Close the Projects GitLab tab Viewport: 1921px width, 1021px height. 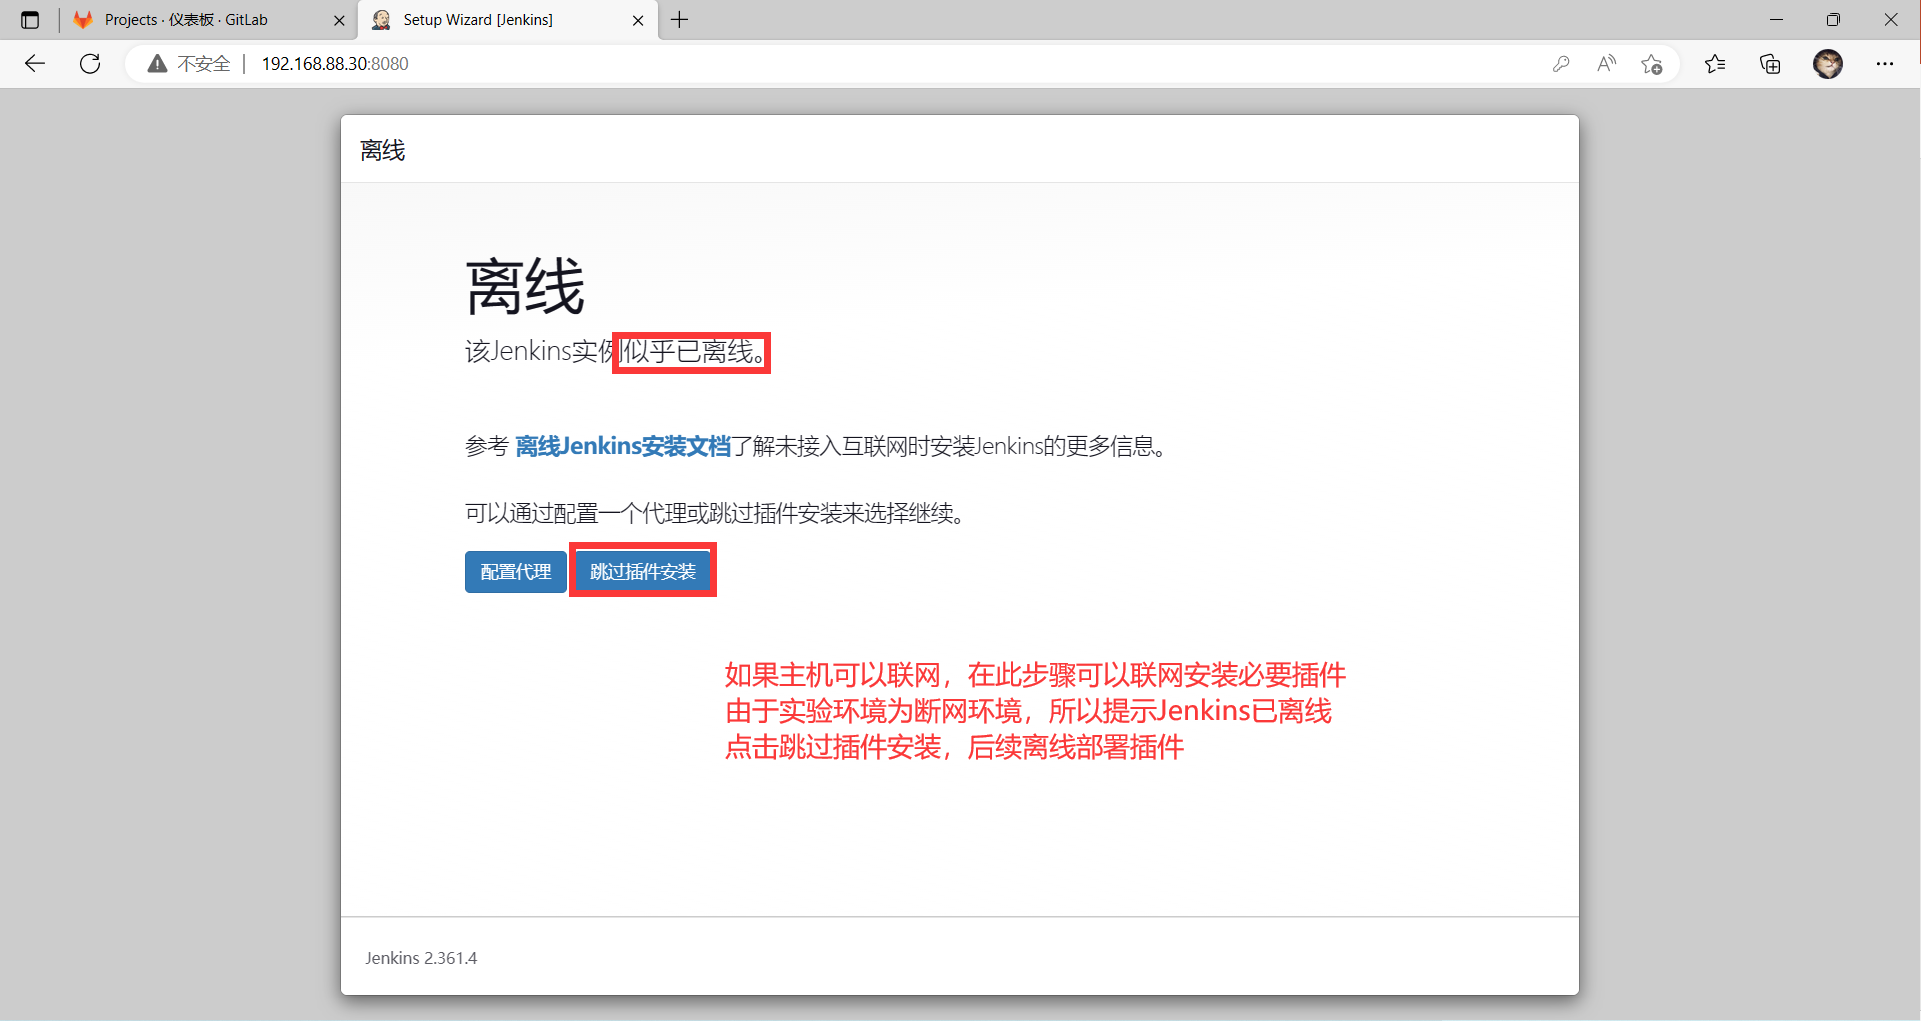(x=339, y=20)
